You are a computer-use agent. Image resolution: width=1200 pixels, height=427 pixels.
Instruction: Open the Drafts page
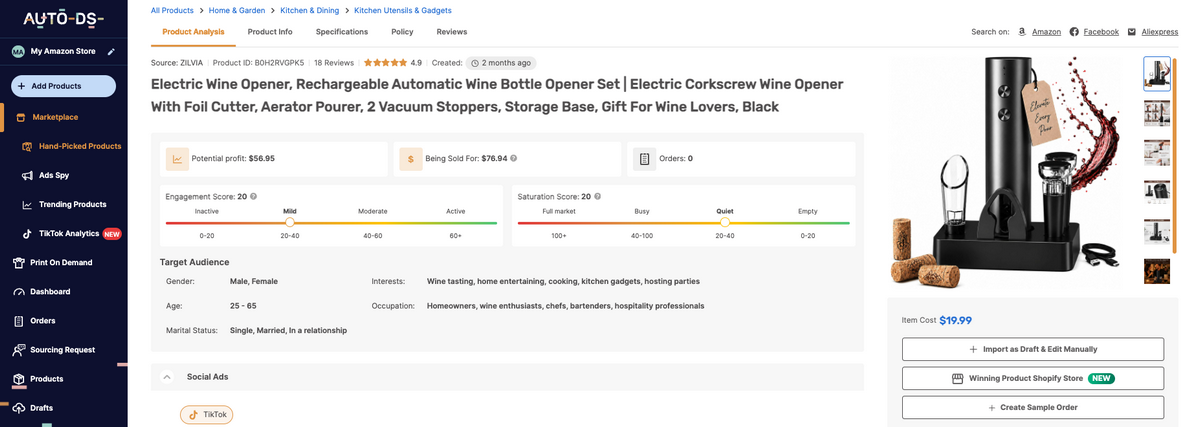click(41, 408)
